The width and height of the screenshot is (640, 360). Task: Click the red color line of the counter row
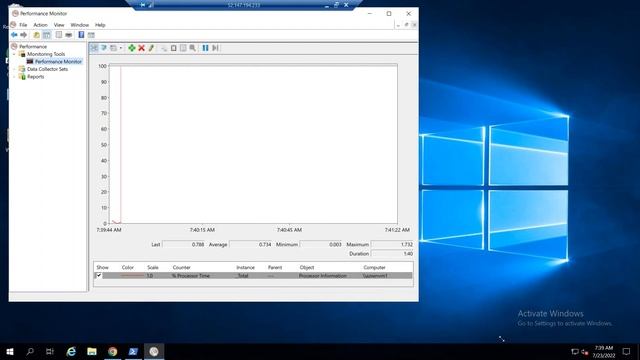tap(132, 276)
